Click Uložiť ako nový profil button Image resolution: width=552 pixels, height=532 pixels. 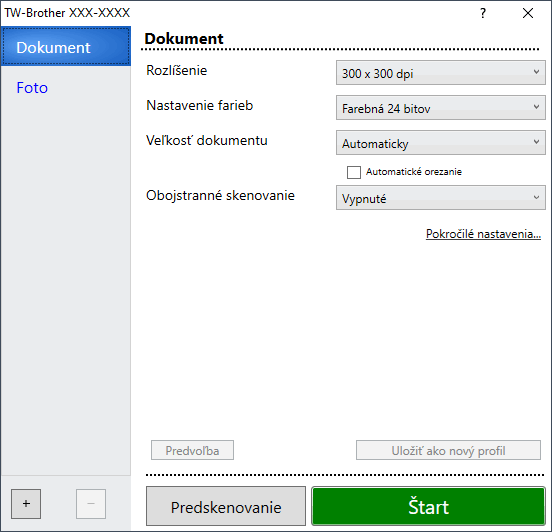[x=448, y=450]
